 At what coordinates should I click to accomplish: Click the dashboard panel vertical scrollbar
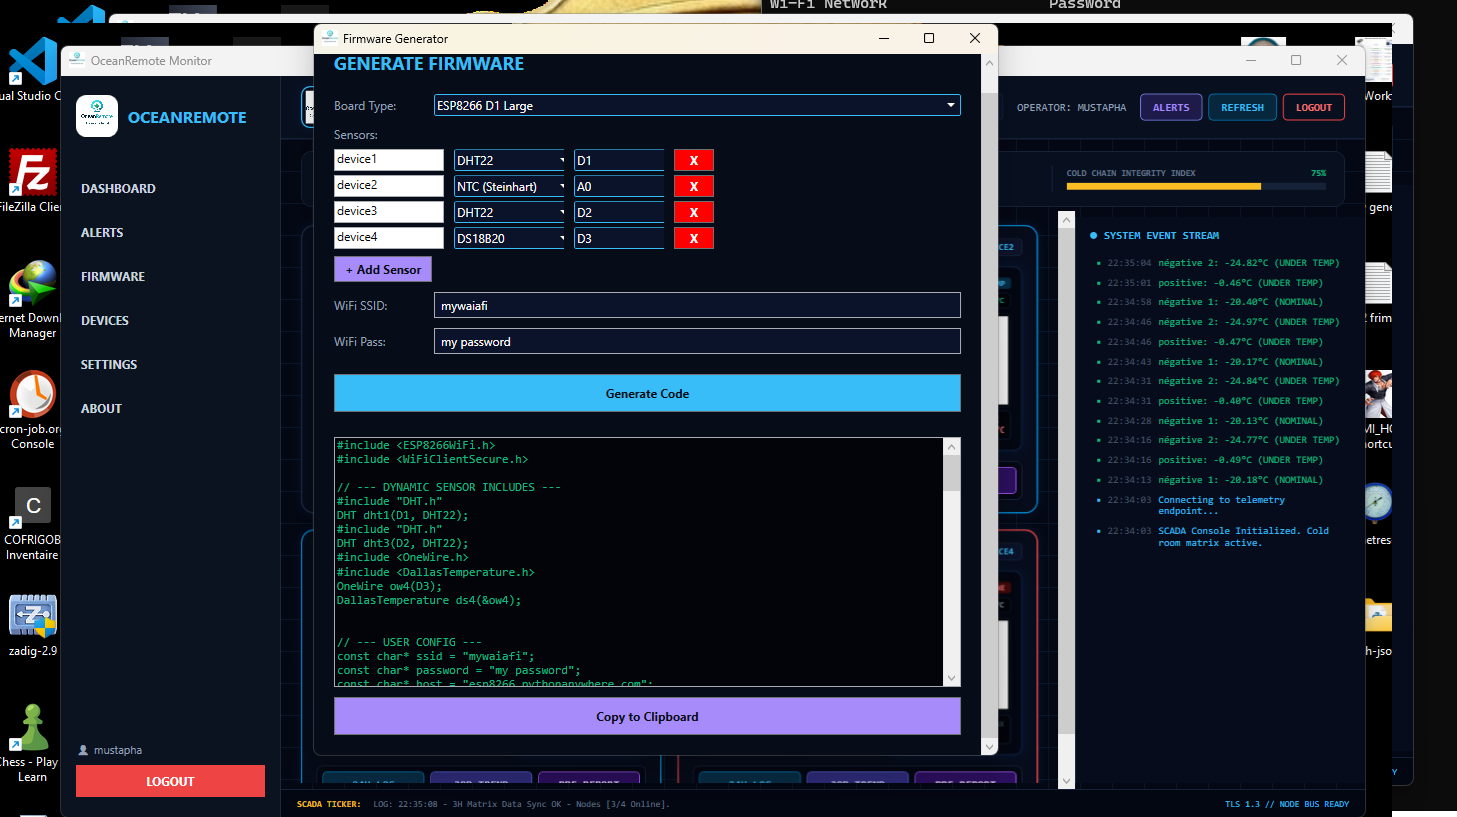coord(1066,500)
